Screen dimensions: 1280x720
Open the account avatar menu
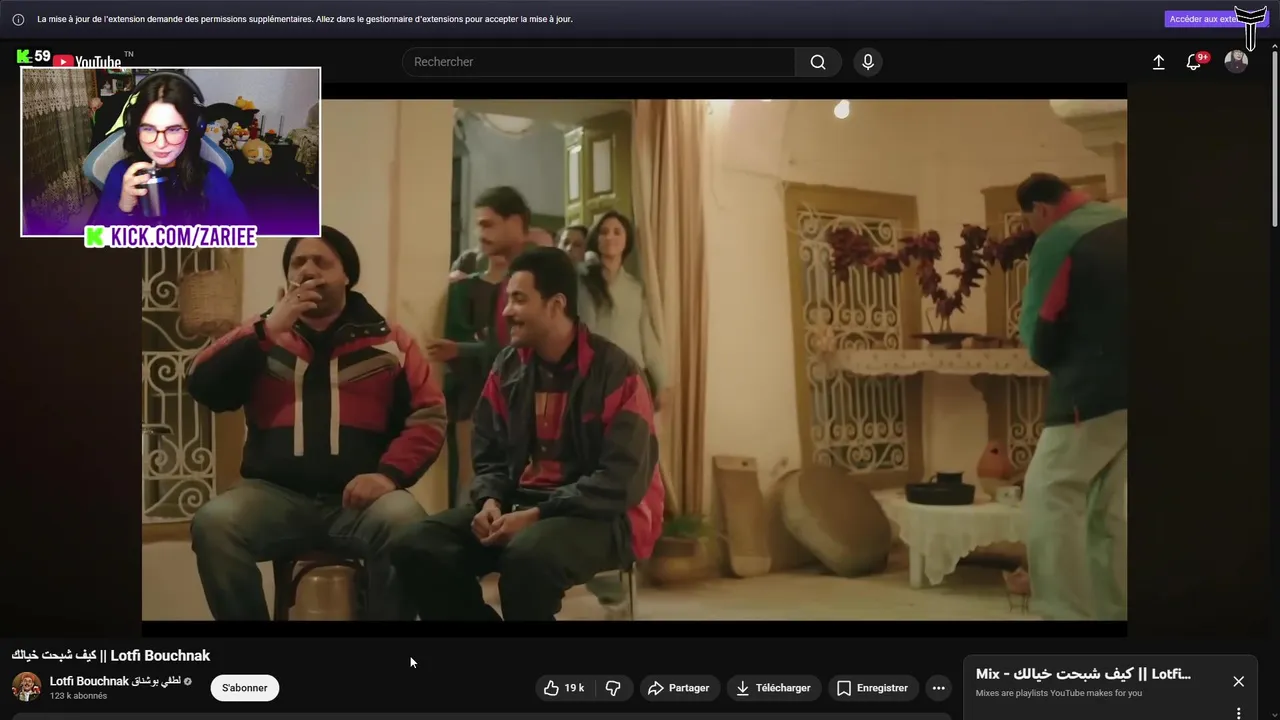click(1236, 62)
